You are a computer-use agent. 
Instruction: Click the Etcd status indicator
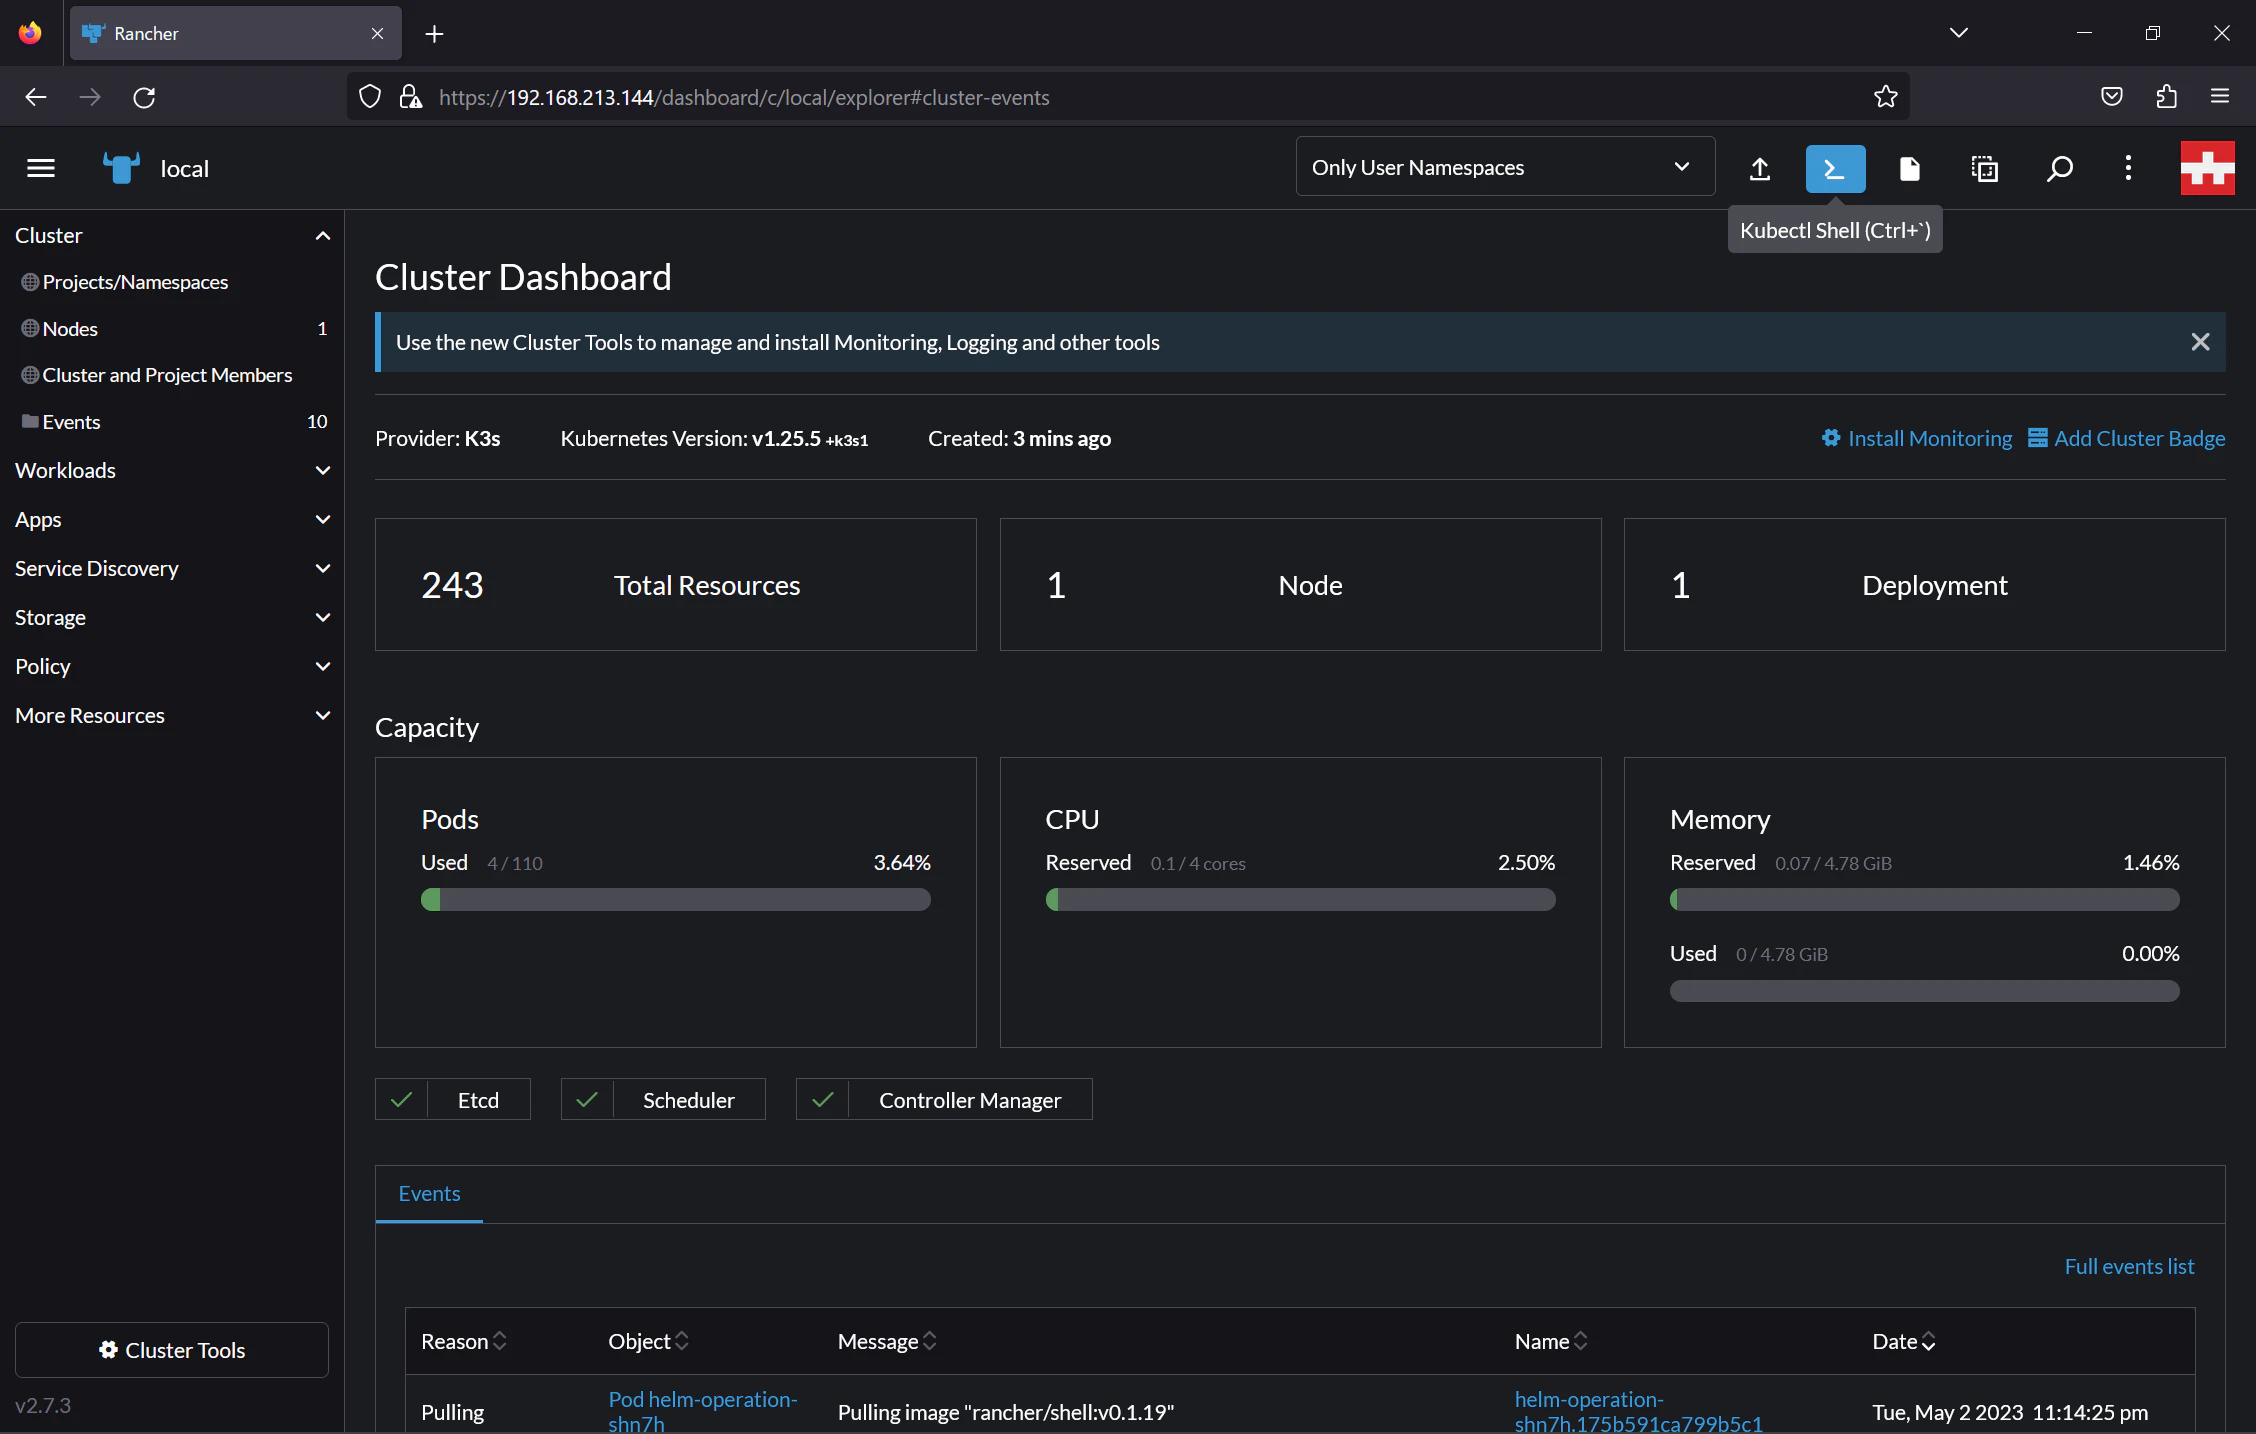[452, 1099]
